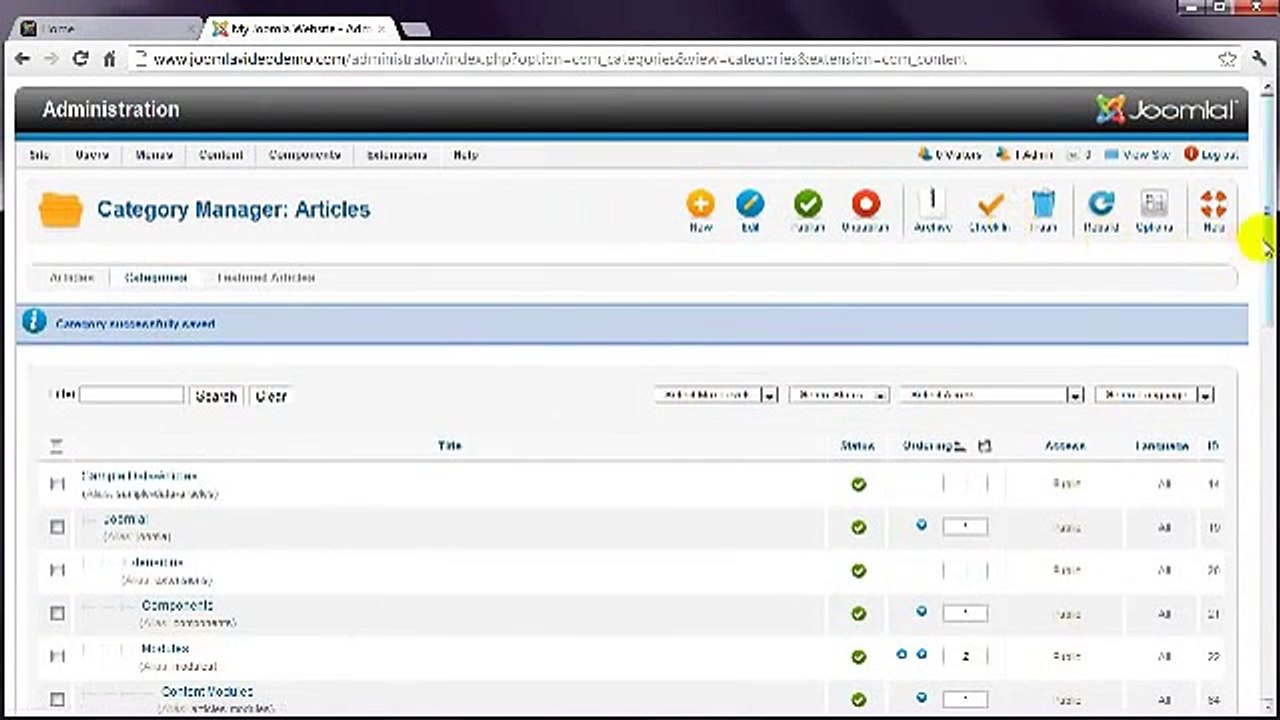Click the red Unpublish toolbar icon
Image resolution: width=1280 pixels, height=720 pixels.
pos(866,205)
